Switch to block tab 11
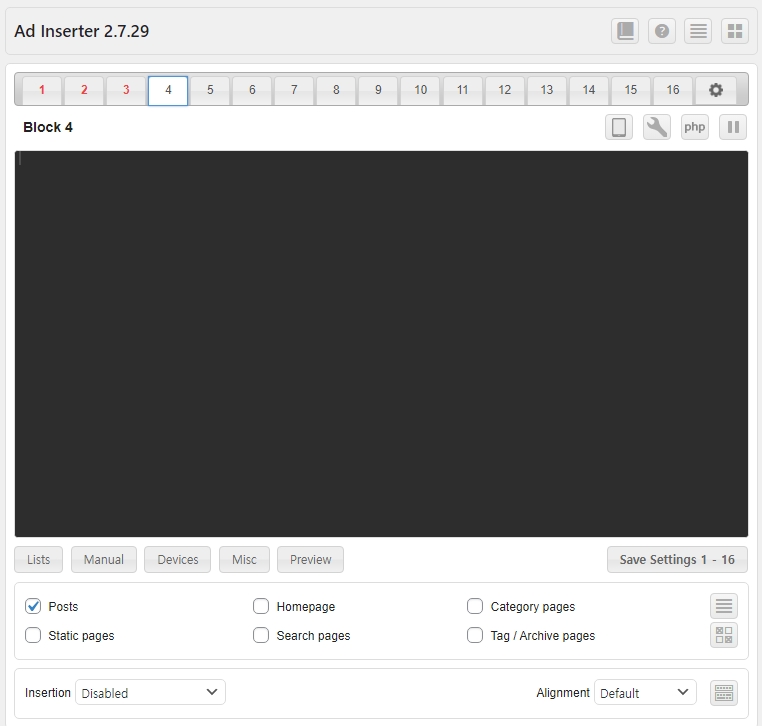This screenshot has height=726, width=762. pos(463,90)
